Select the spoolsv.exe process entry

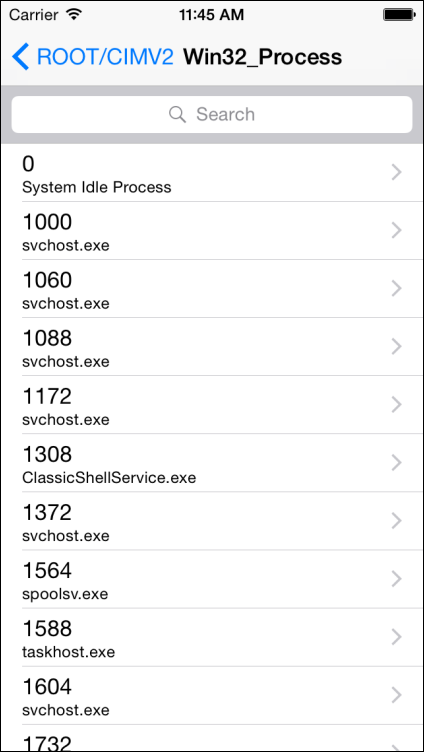coord(212,579)
